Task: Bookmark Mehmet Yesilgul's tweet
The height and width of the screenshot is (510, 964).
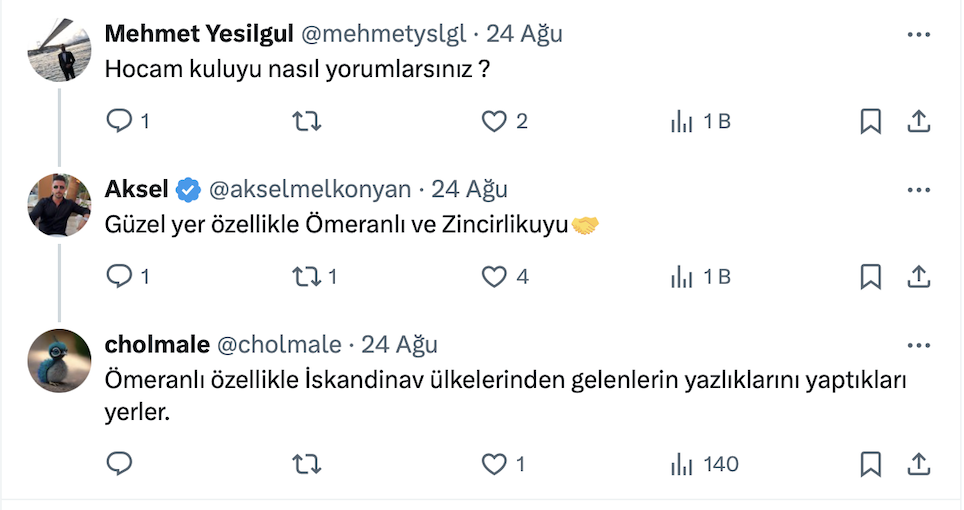Action: click(870, 122)
